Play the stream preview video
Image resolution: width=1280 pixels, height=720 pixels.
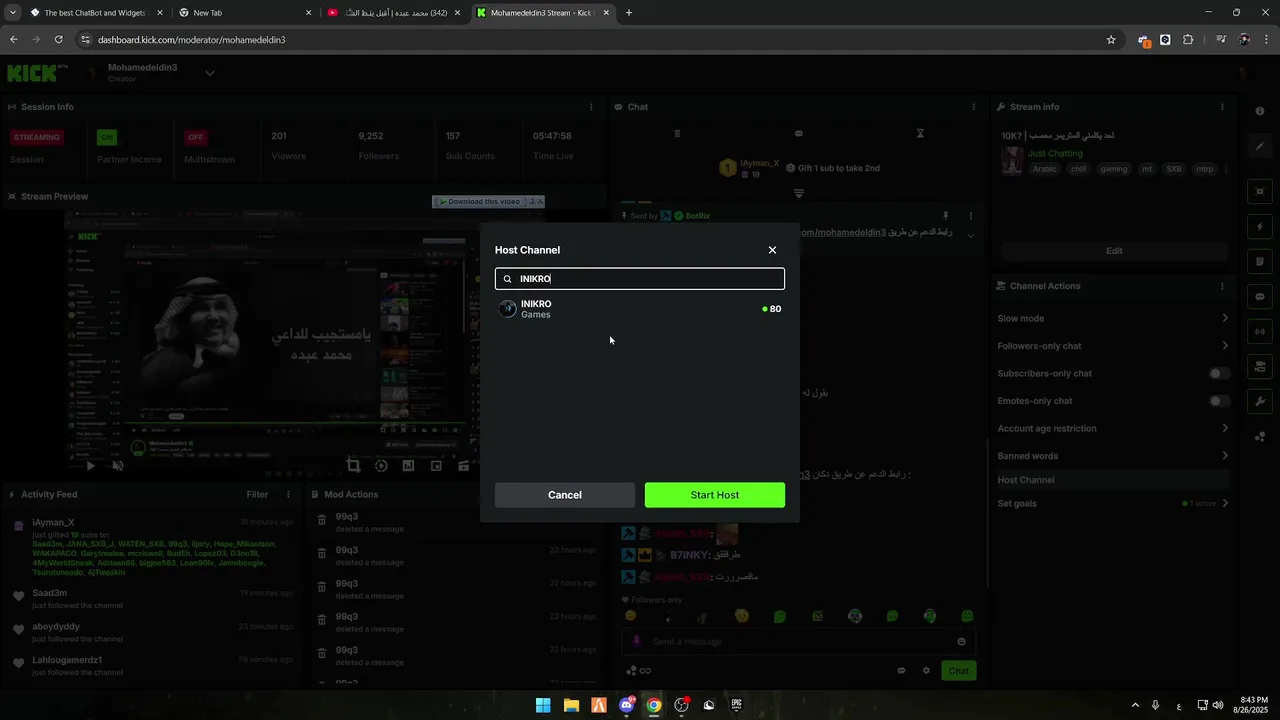(90, 465)
